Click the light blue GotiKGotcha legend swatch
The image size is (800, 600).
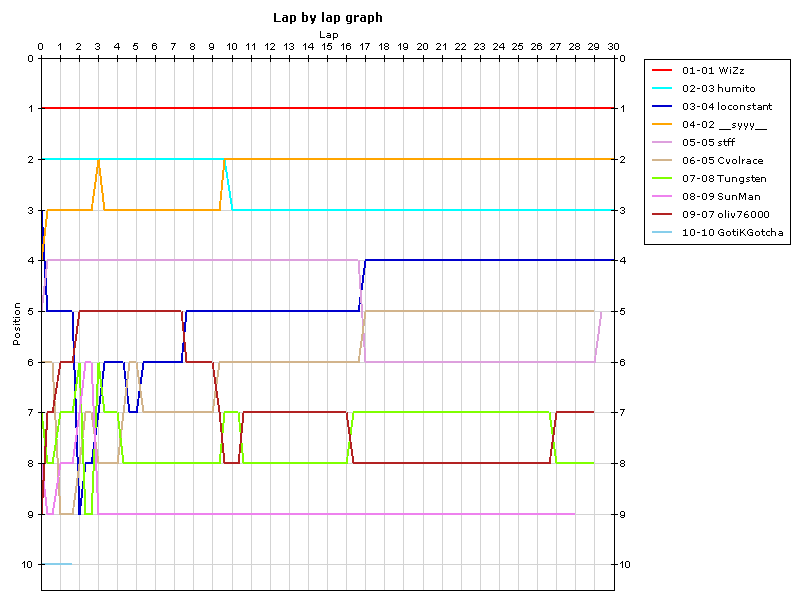point(661,232)
